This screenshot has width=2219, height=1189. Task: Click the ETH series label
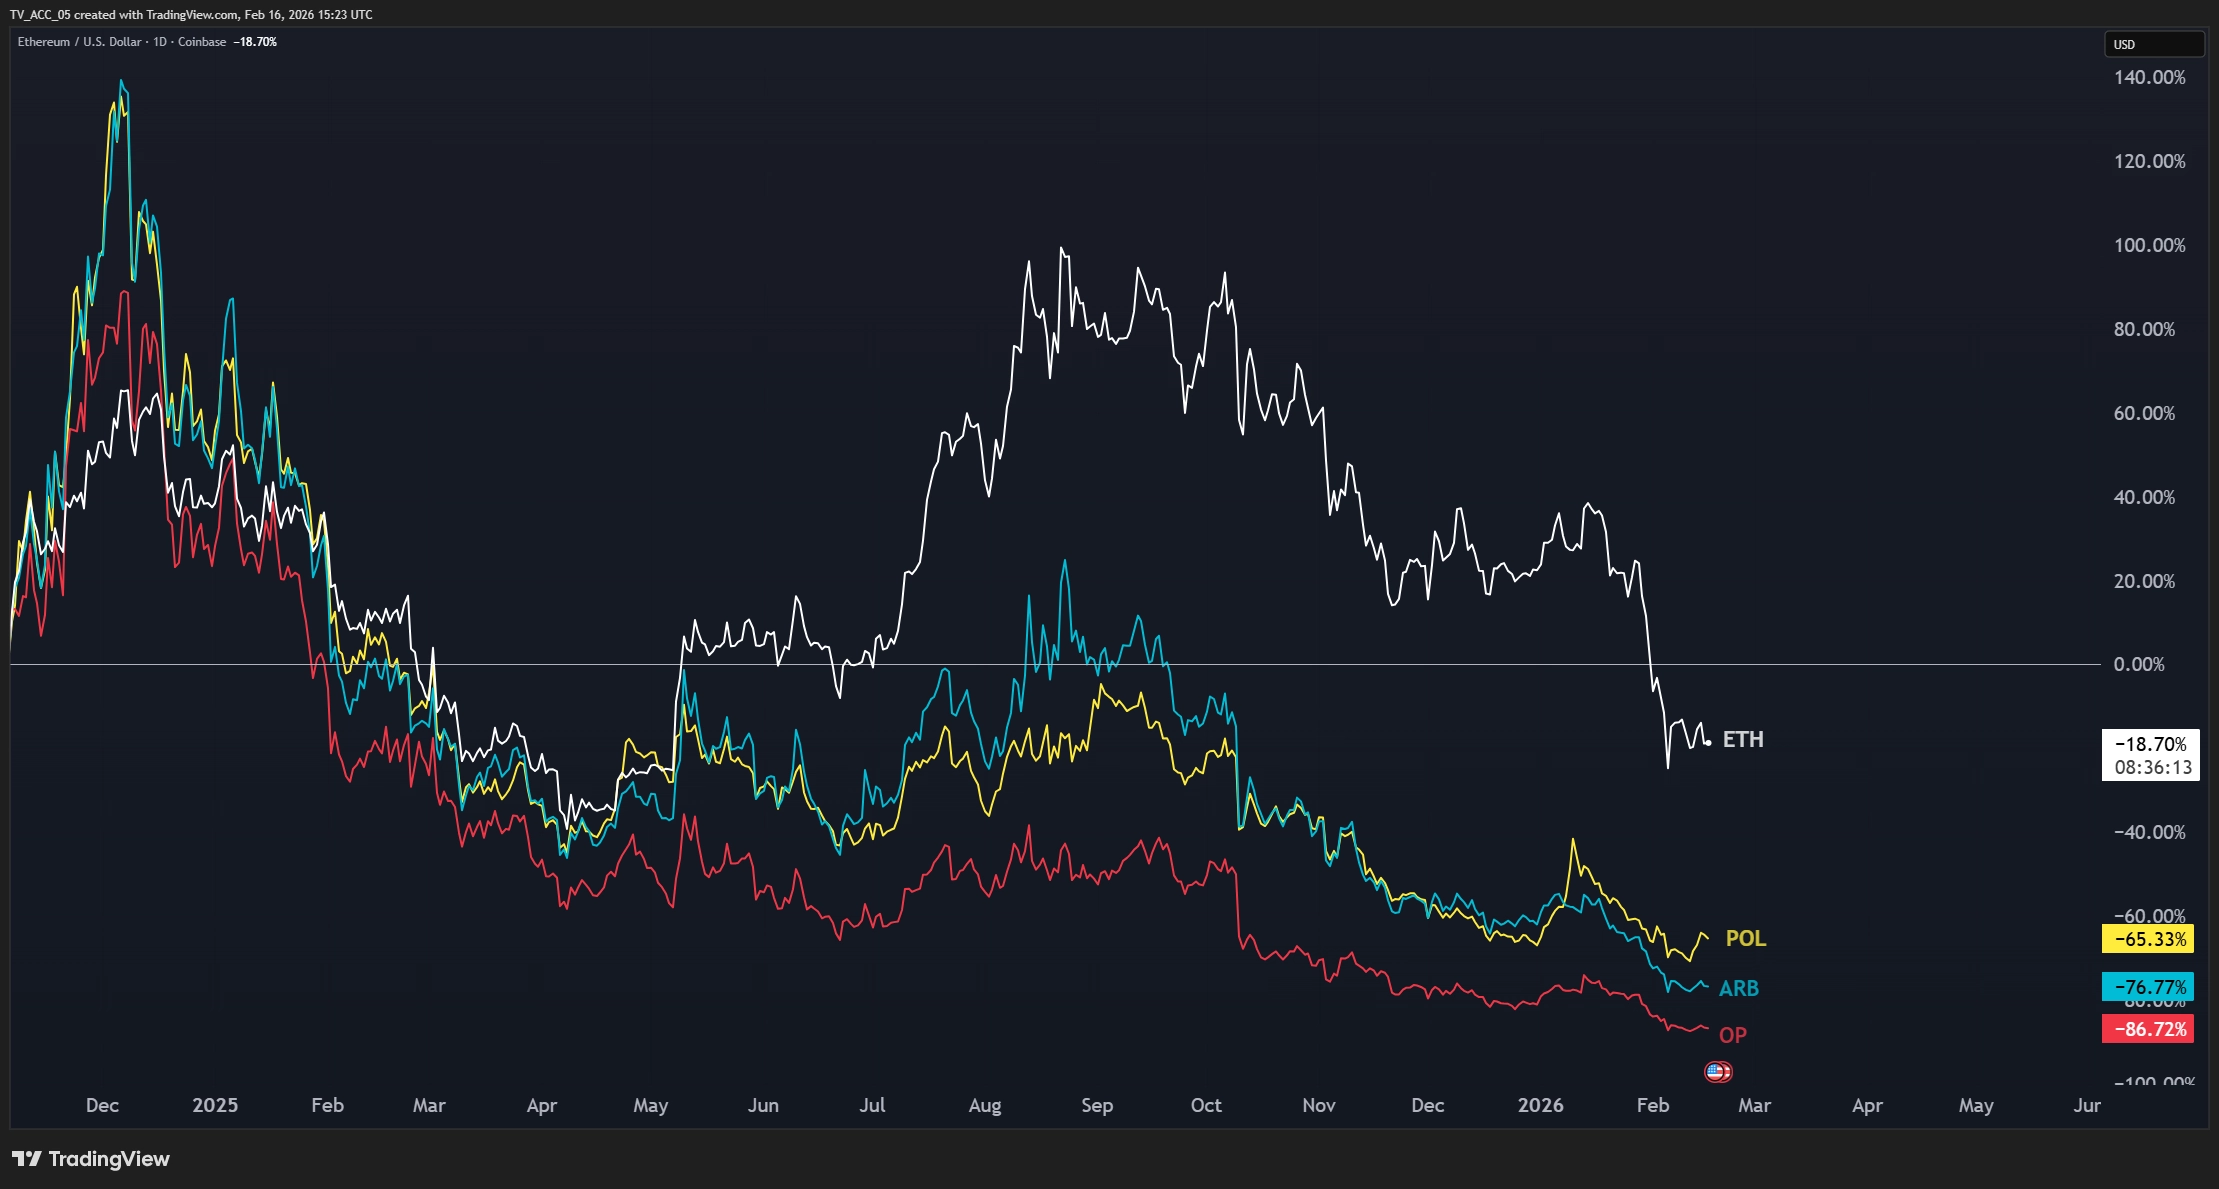click(1743, 740)
